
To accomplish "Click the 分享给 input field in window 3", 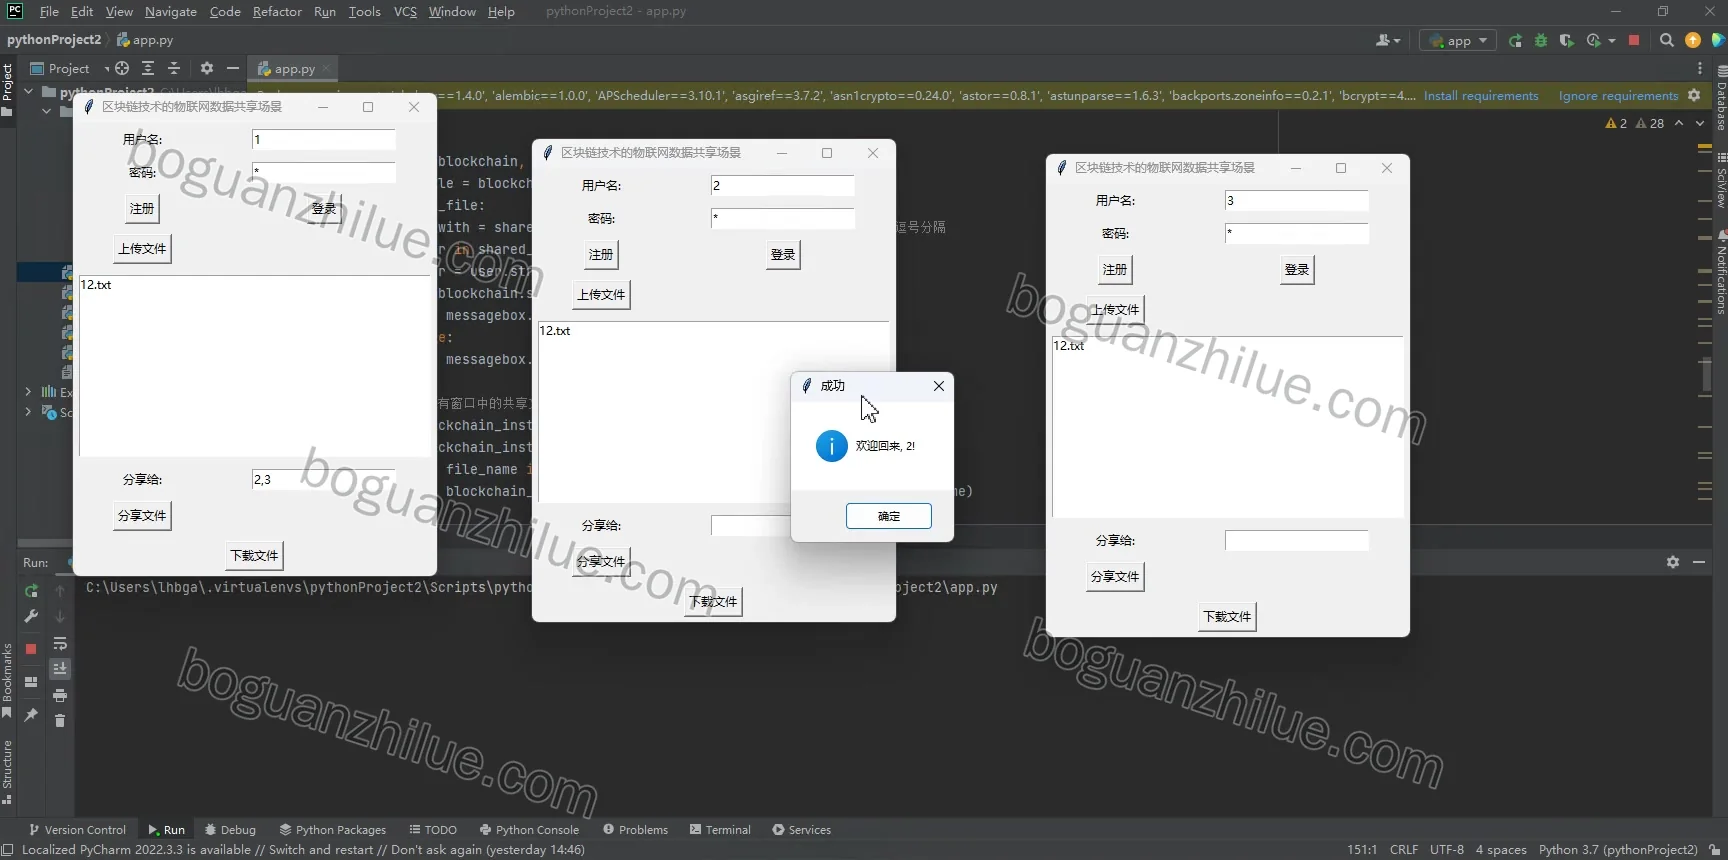I will coord(1296,541).
